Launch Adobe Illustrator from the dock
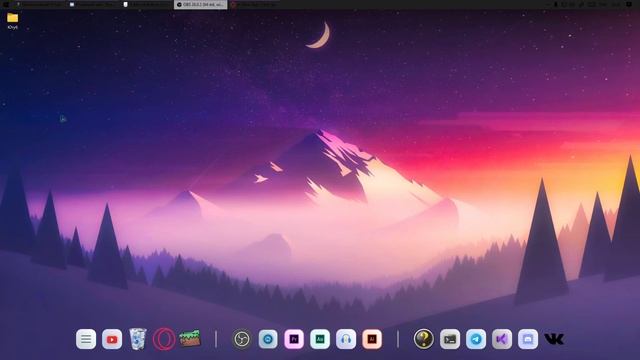Viewport: 640px width, 360px height. [x=372, y=339]
